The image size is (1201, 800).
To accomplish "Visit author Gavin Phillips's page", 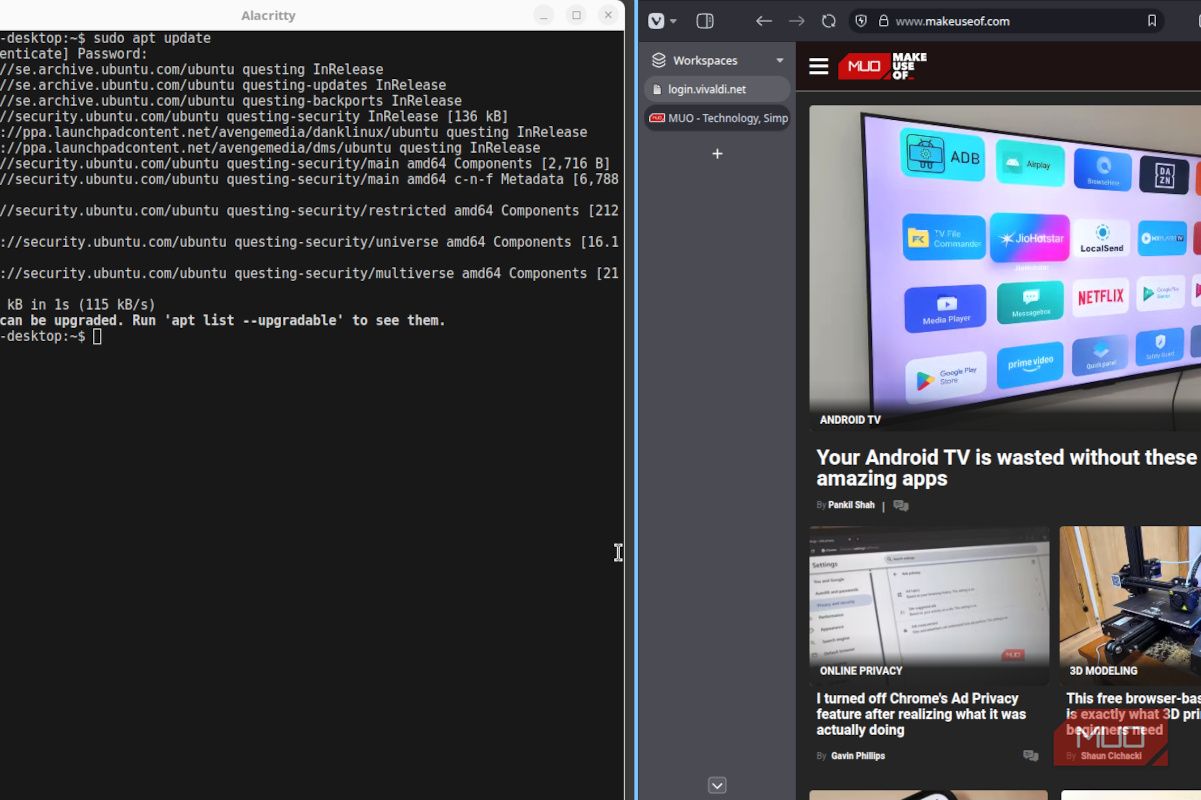I will click(858, 756).
